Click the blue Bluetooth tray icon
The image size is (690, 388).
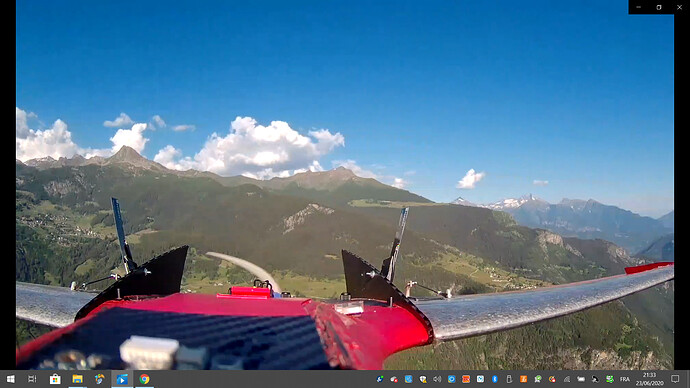click(495, 379)
